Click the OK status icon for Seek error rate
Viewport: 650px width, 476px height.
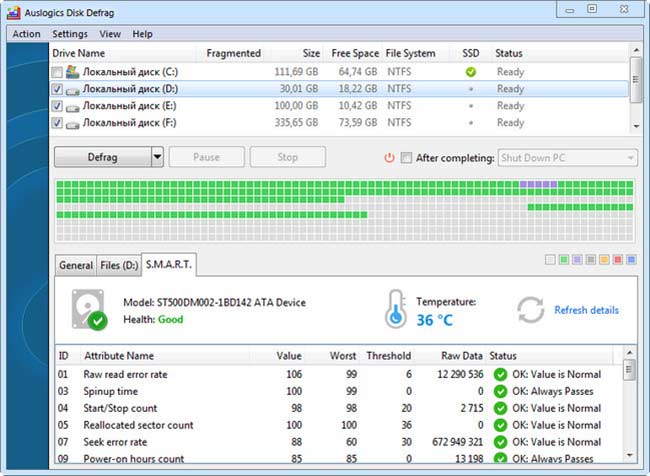(500, 442)
